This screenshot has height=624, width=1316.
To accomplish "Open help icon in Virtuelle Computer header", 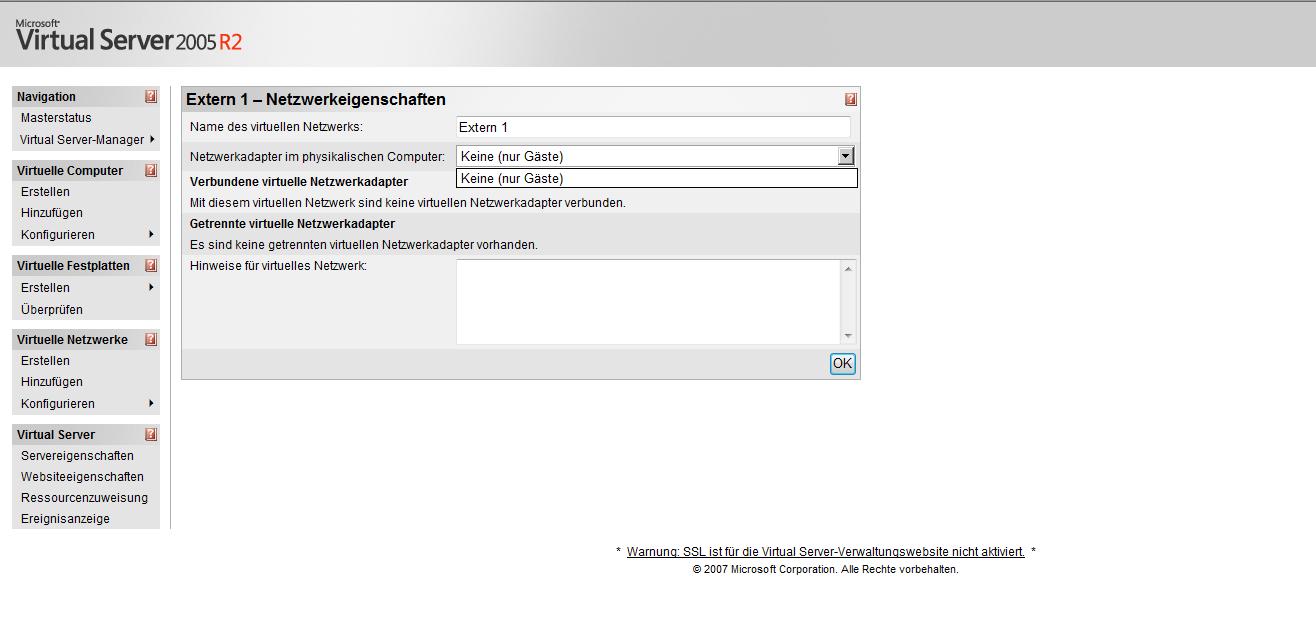I will 151,171.
